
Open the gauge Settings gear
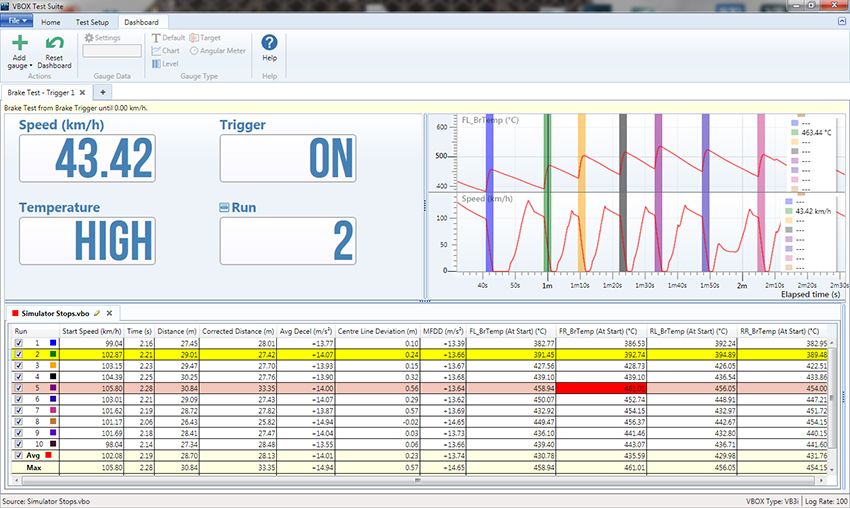click(89, 37)
